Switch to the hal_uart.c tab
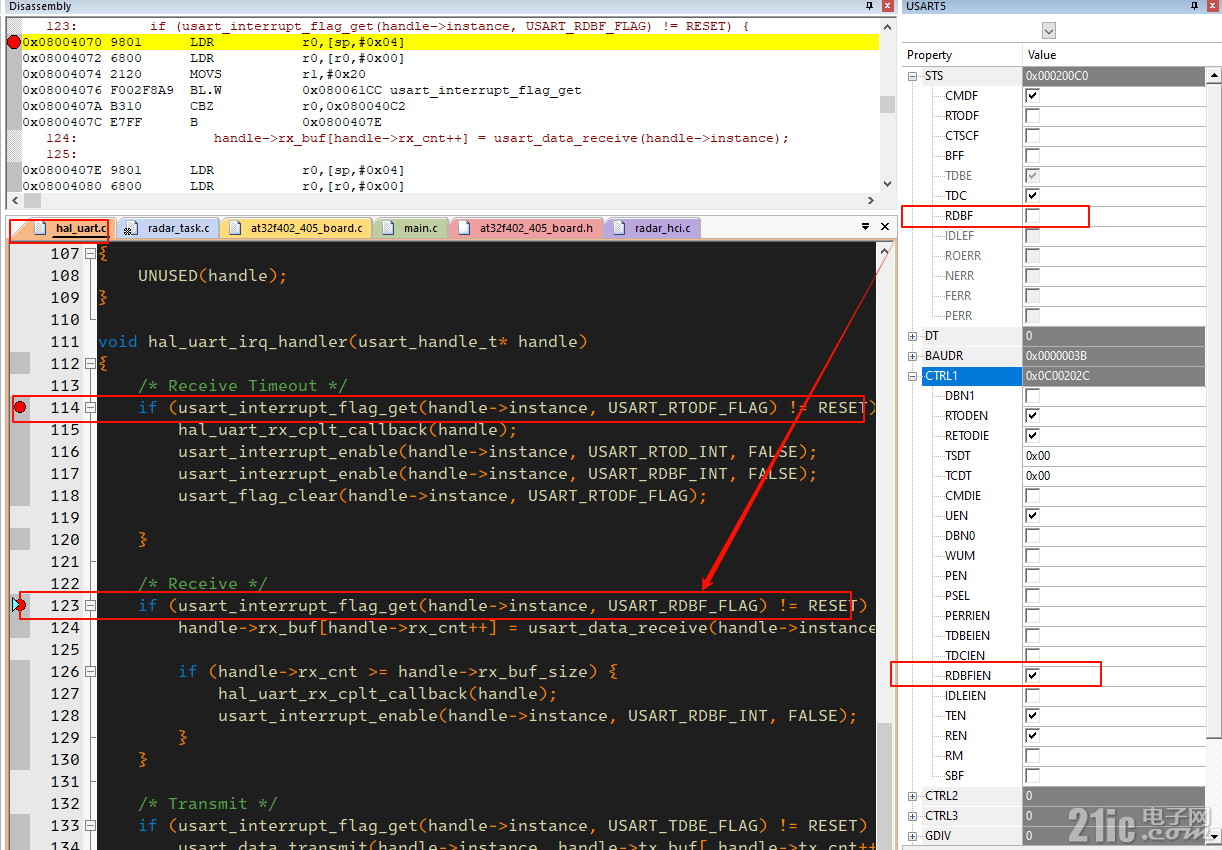This screenshot has height=850, width=1222. tap(80, 228)
